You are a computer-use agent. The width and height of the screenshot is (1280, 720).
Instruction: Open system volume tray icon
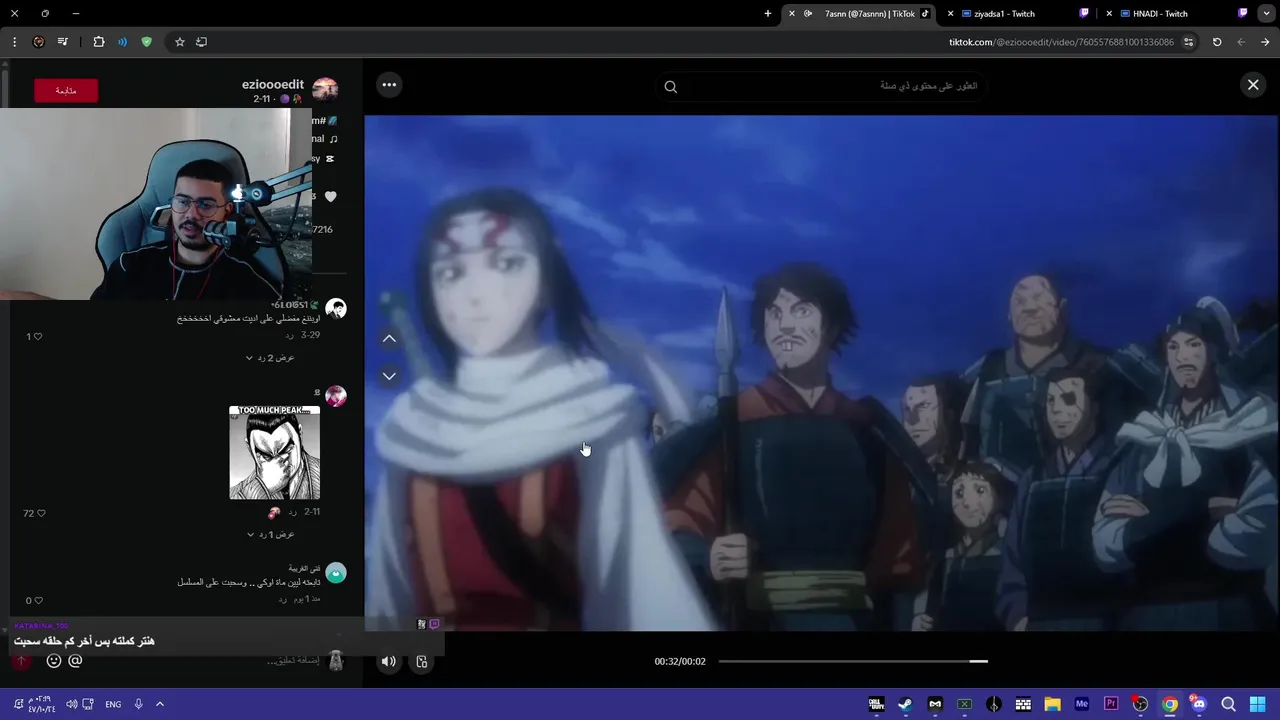(71, 704)
